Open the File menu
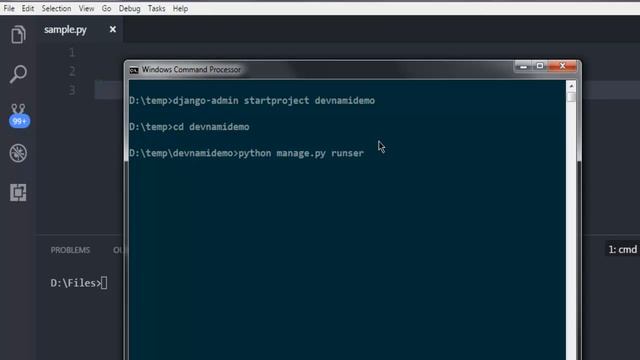 [9, 8]
